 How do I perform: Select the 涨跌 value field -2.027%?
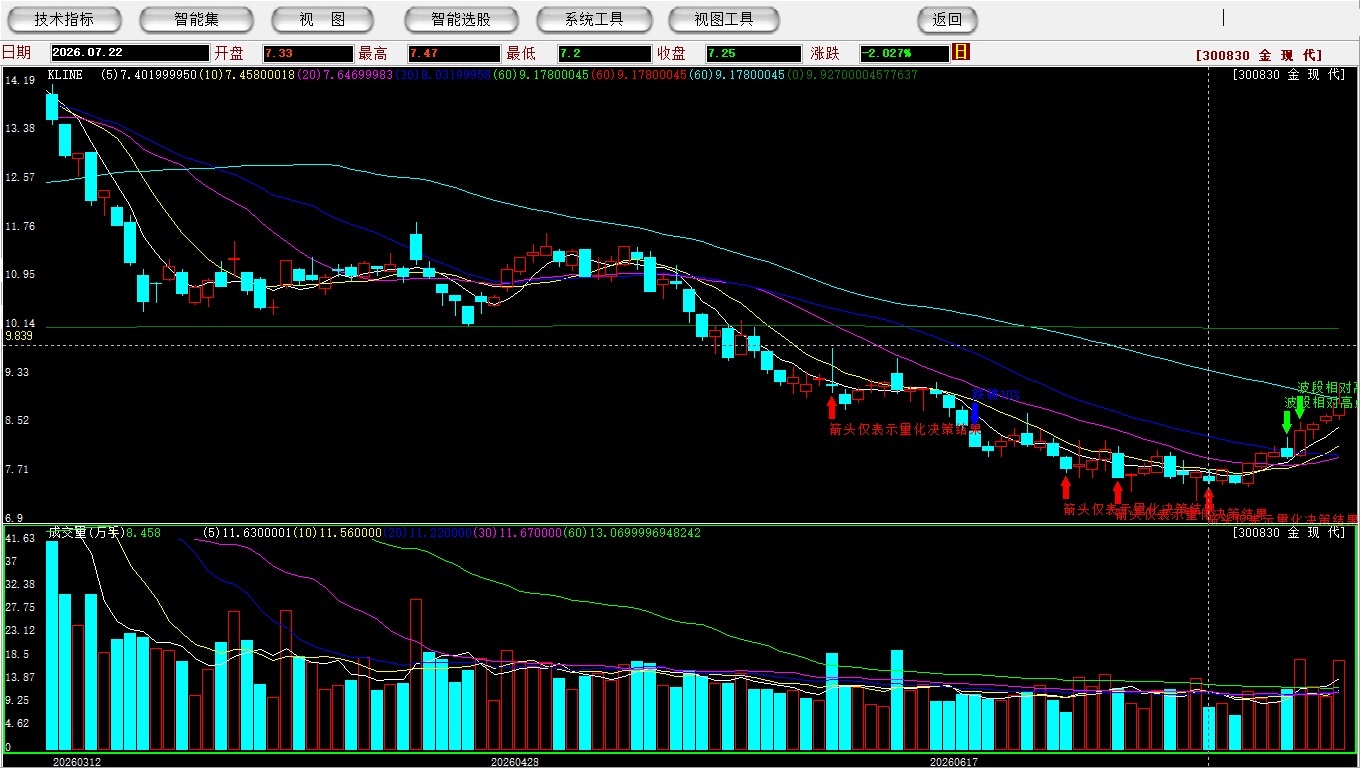pos(904,53)
